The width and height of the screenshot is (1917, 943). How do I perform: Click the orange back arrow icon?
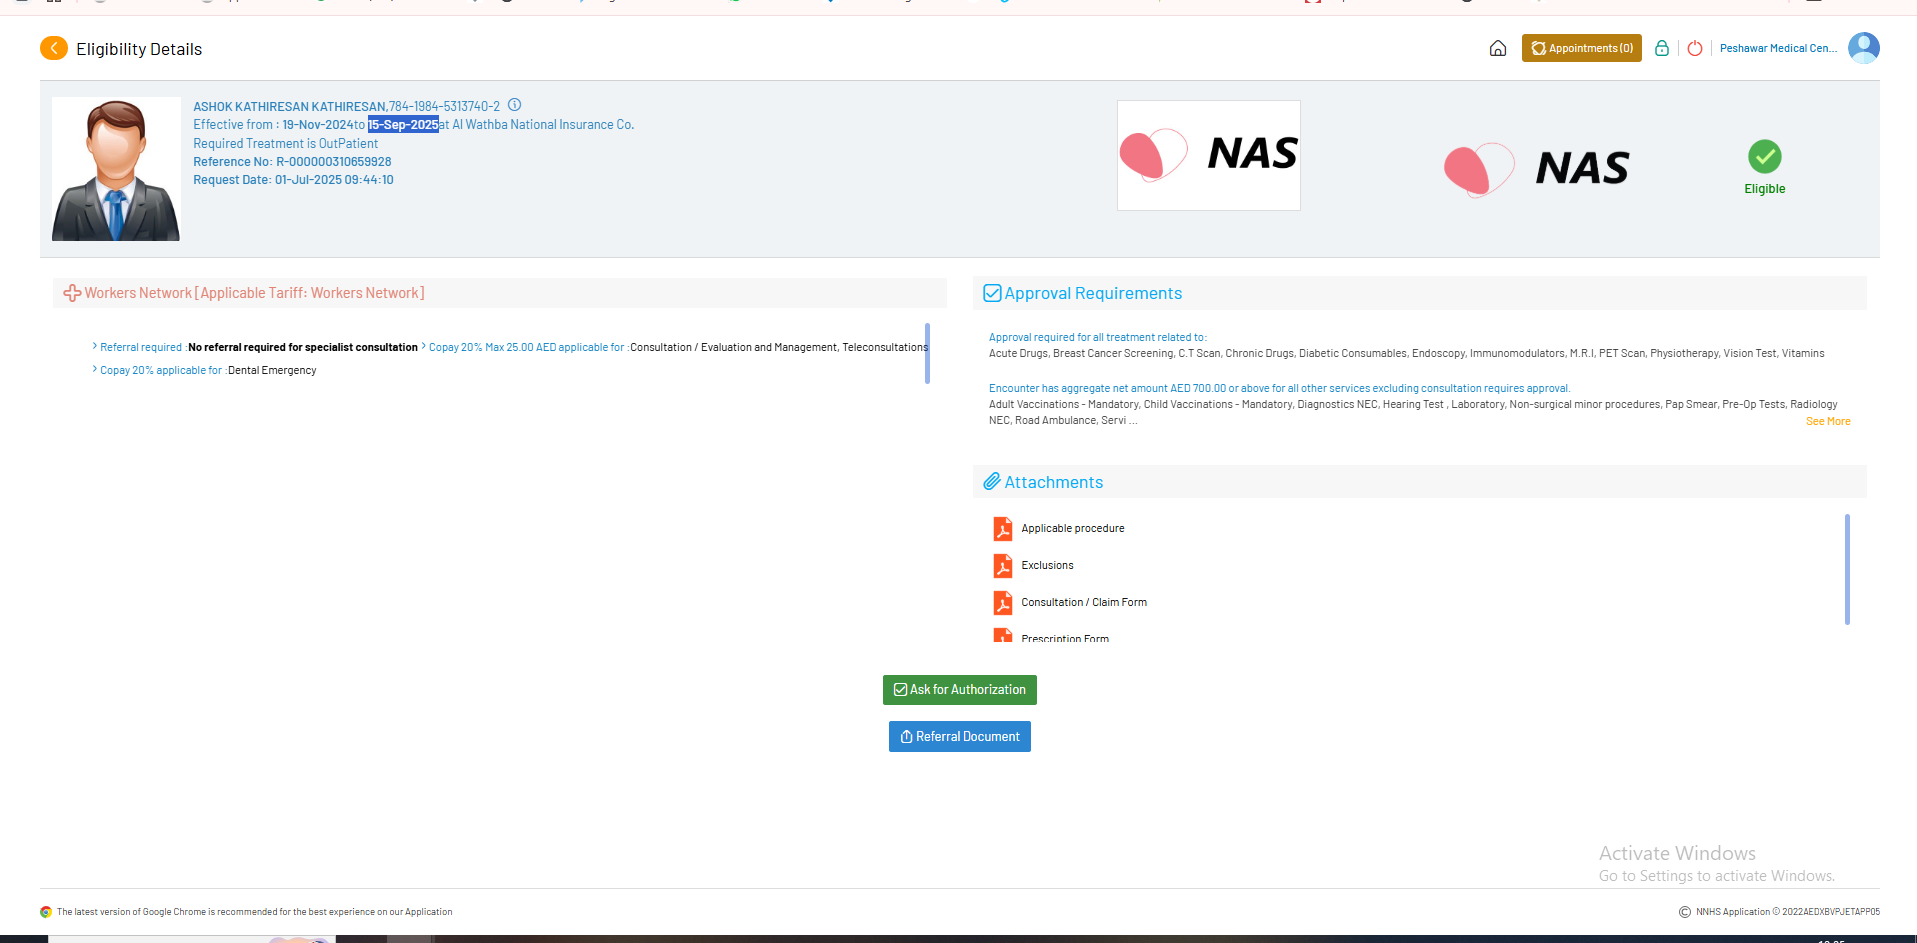click(x=54, y=48)
